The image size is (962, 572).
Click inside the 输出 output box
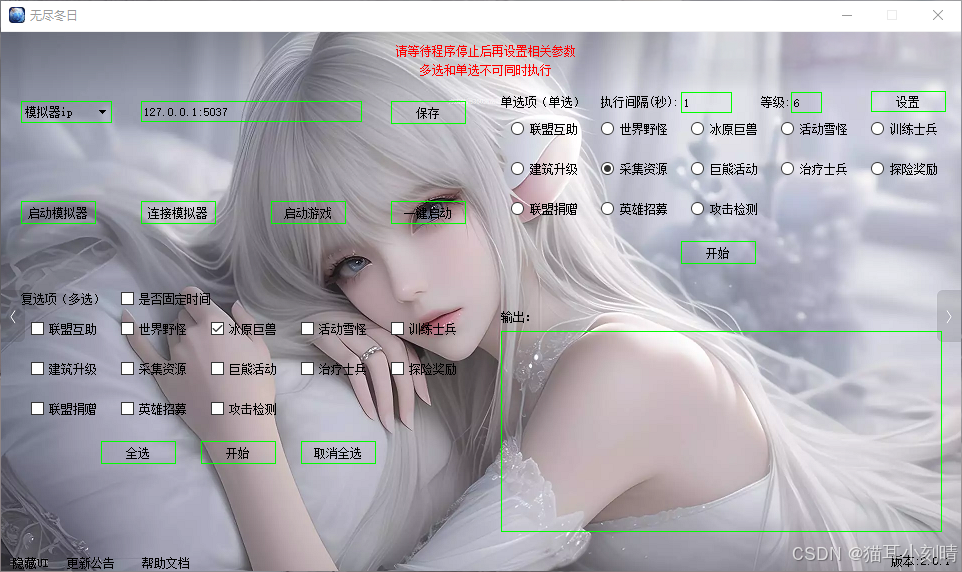721,431
